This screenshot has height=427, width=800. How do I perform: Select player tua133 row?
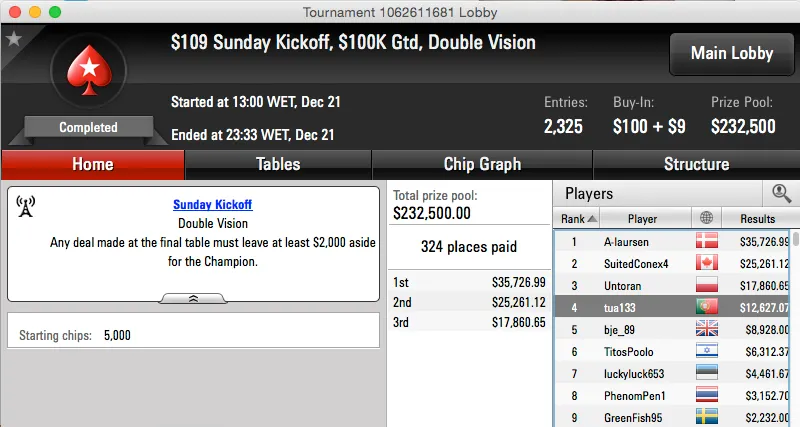[x=642, y=307]
